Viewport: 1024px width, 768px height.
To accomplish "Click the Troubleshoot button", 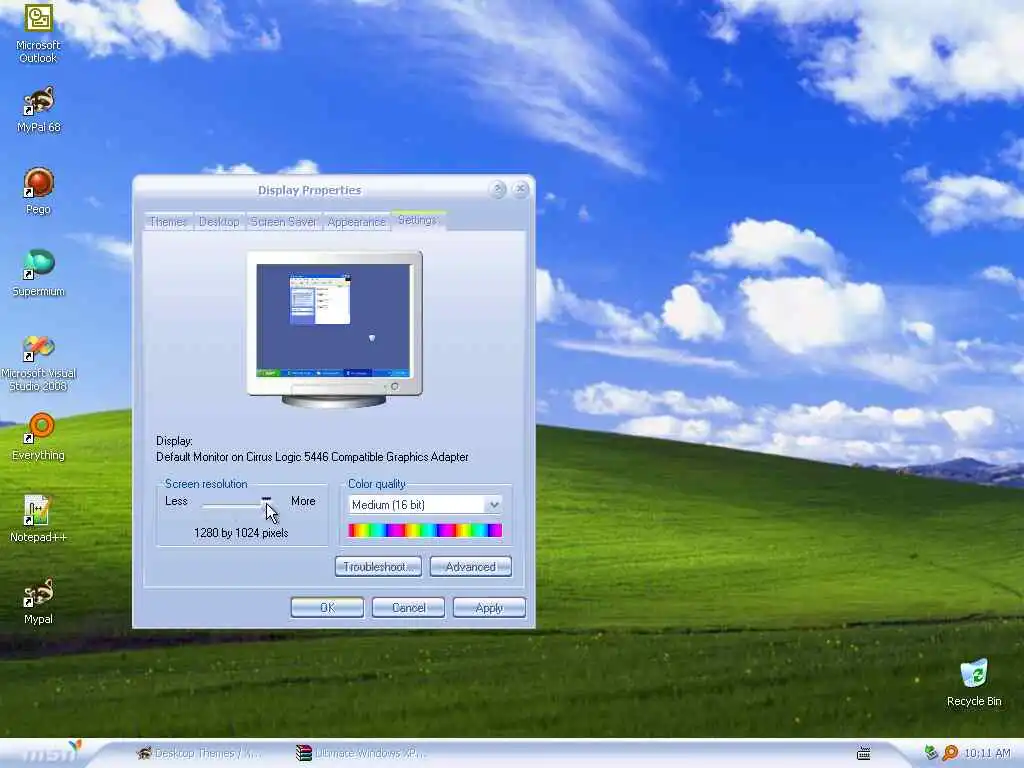I will (x=378, y=566).
